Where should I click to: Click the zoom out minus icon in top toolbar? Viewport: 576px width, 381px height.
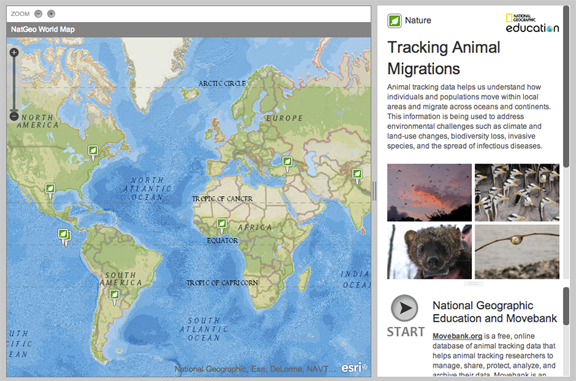(38, 14)
